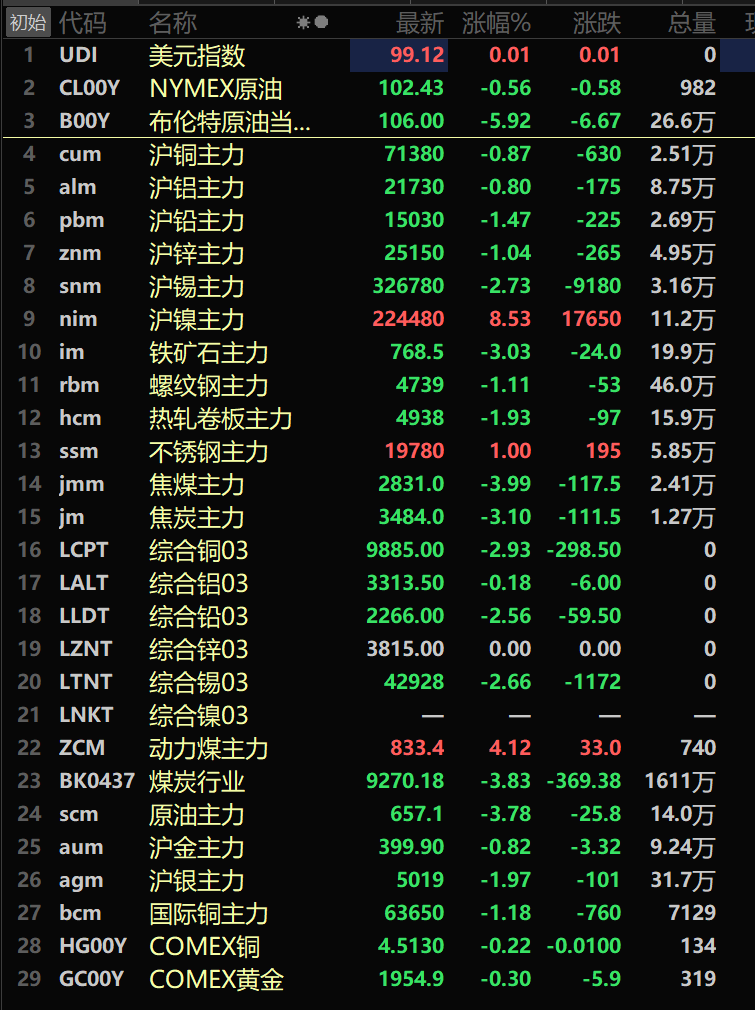755x1010 pixels.
Task: Sort by the 涨跌 column header
Action: pyautogui.click(x=597, y=23)
